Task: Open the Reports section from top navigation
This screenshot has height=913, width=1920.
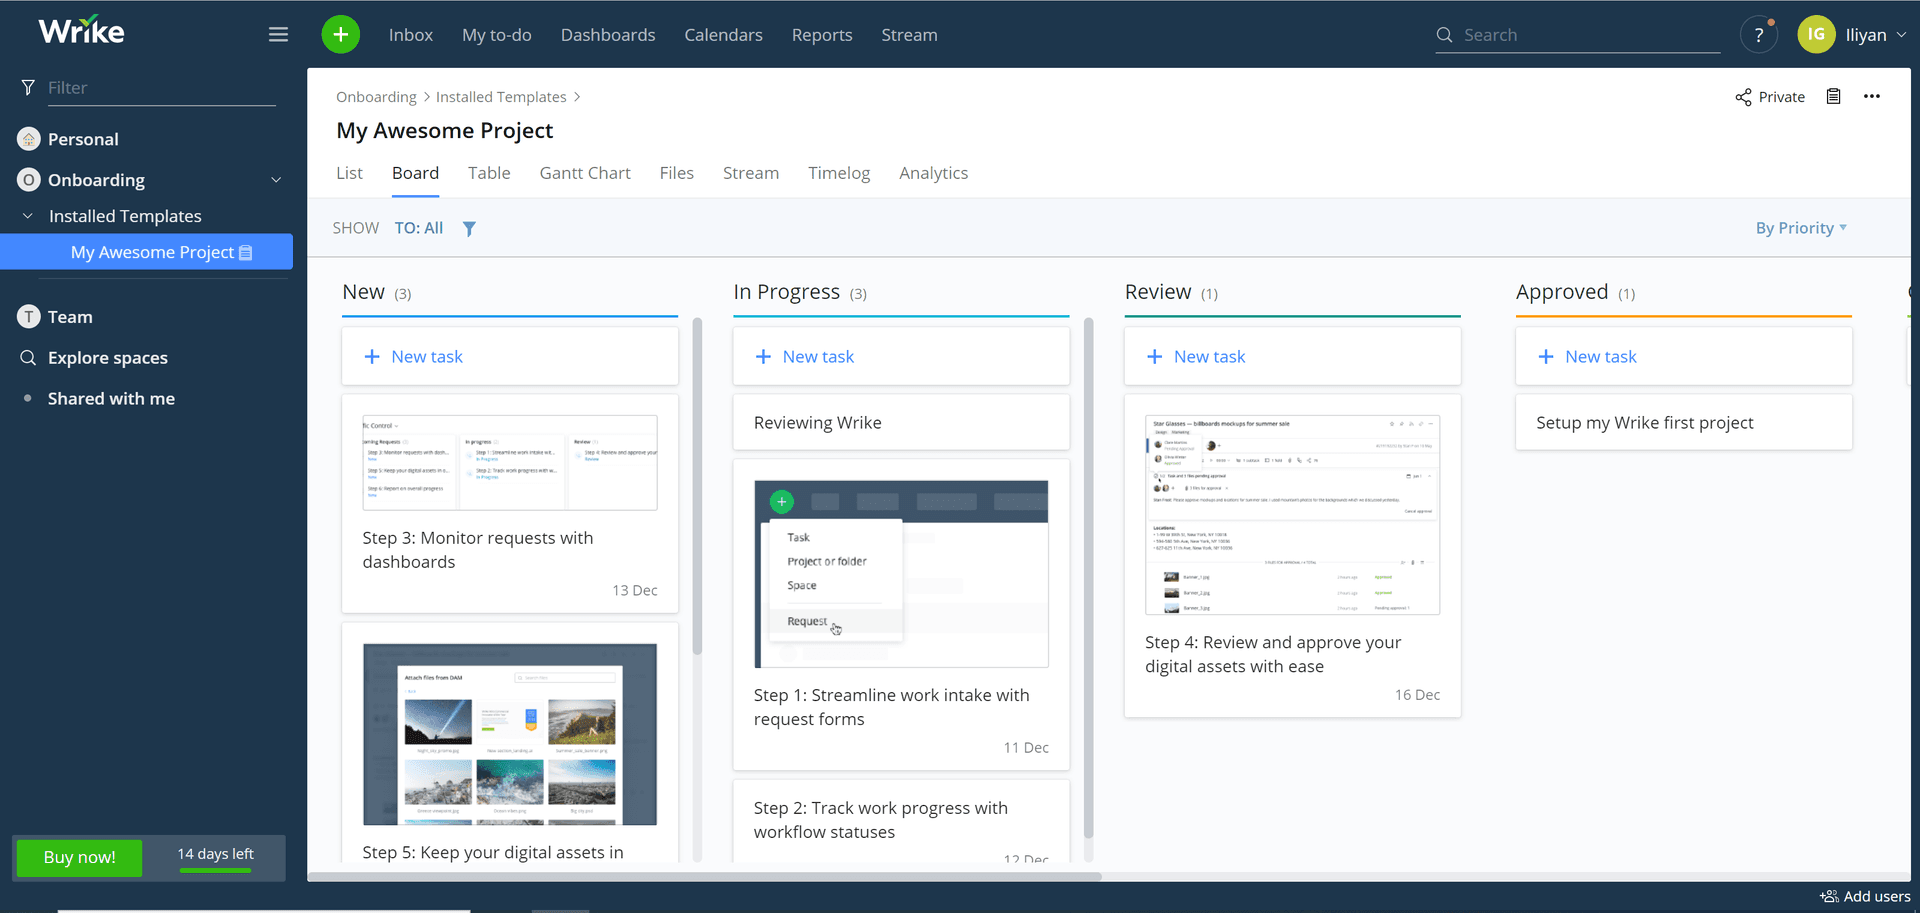Action: click(822, 34)
